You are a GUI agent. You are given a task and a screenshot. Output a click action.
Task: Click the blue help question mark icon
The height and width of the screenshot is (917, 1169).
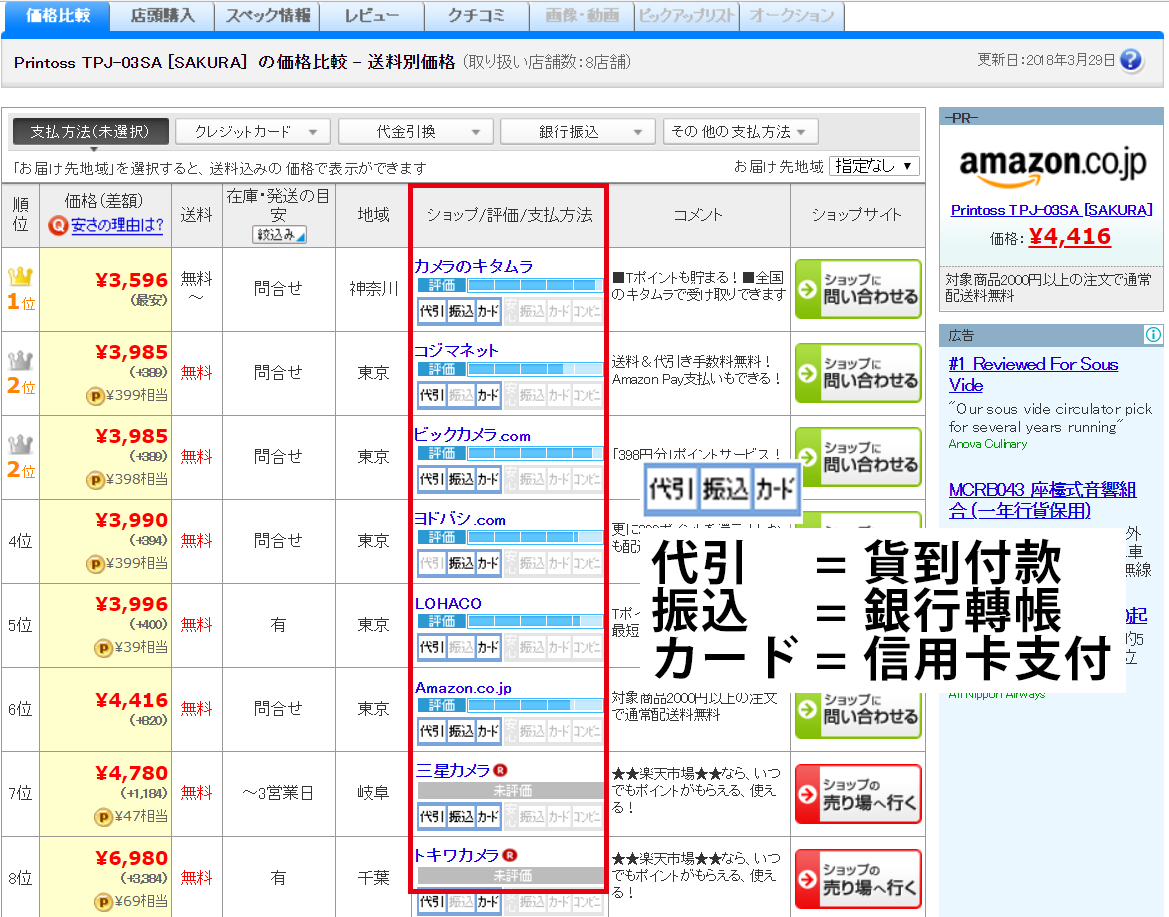coord(1131,60)
